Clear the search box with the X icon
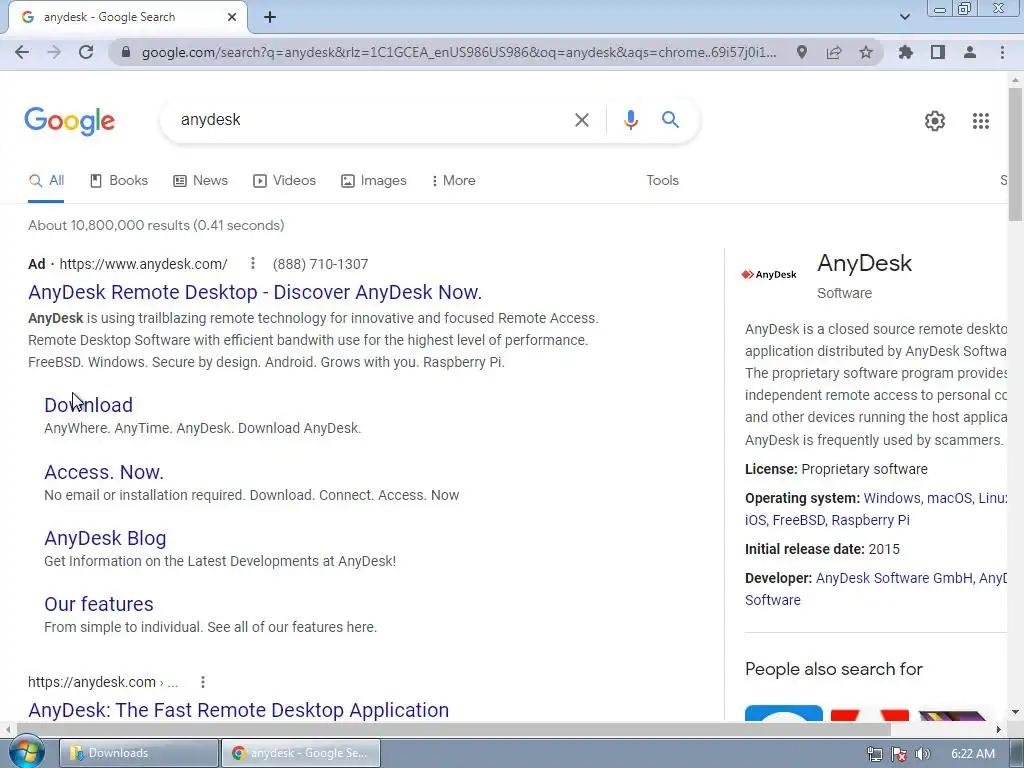The width and height of the screenshot is (1024, 768). click(581, 120)
